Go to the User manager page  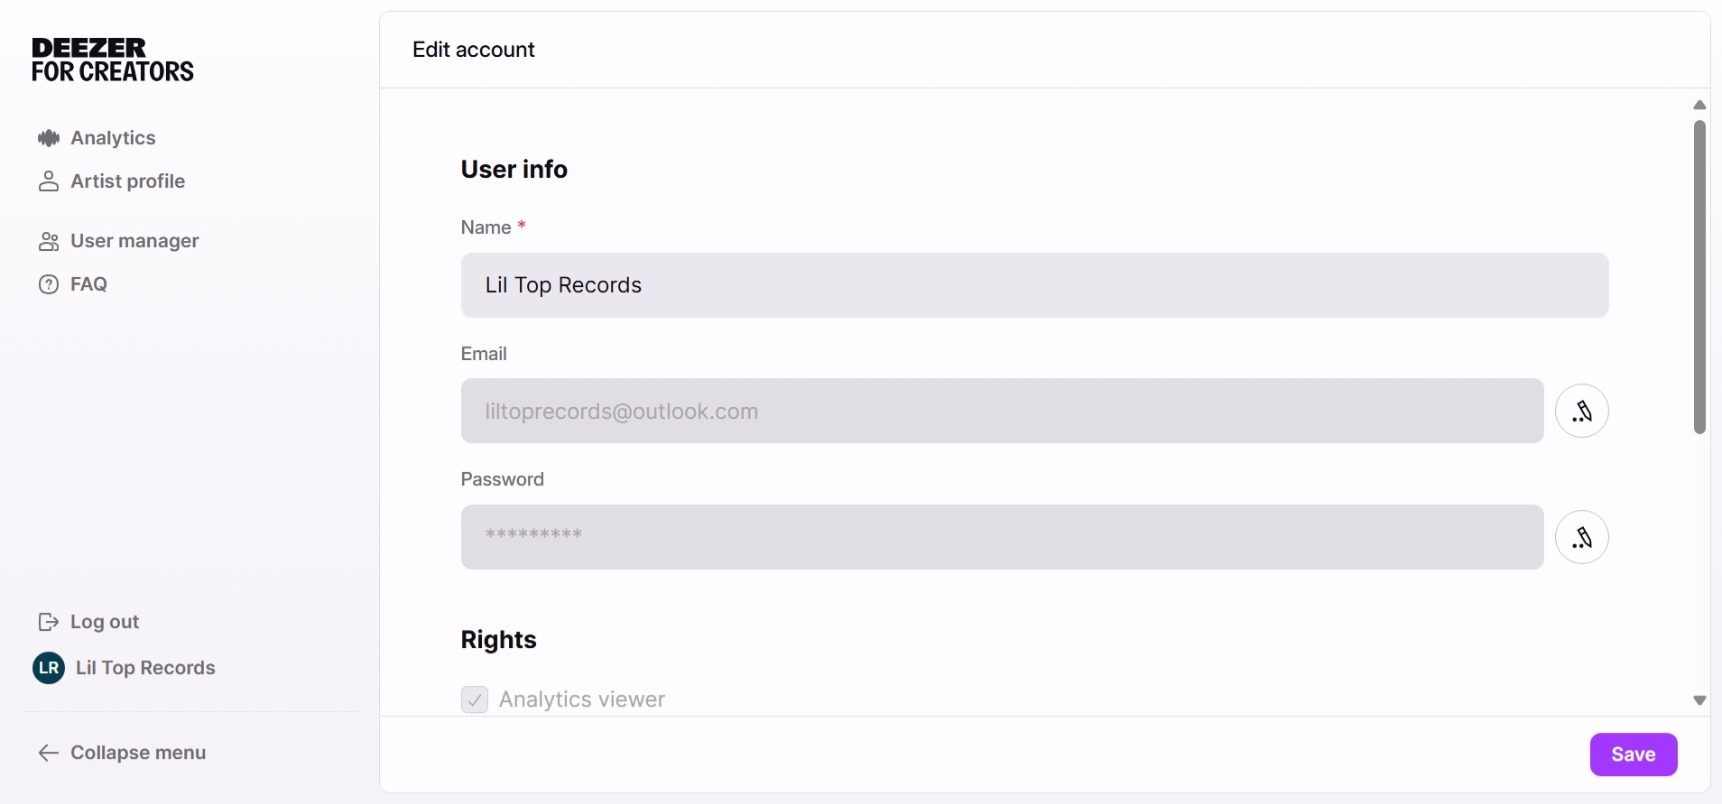pos(134,241)
